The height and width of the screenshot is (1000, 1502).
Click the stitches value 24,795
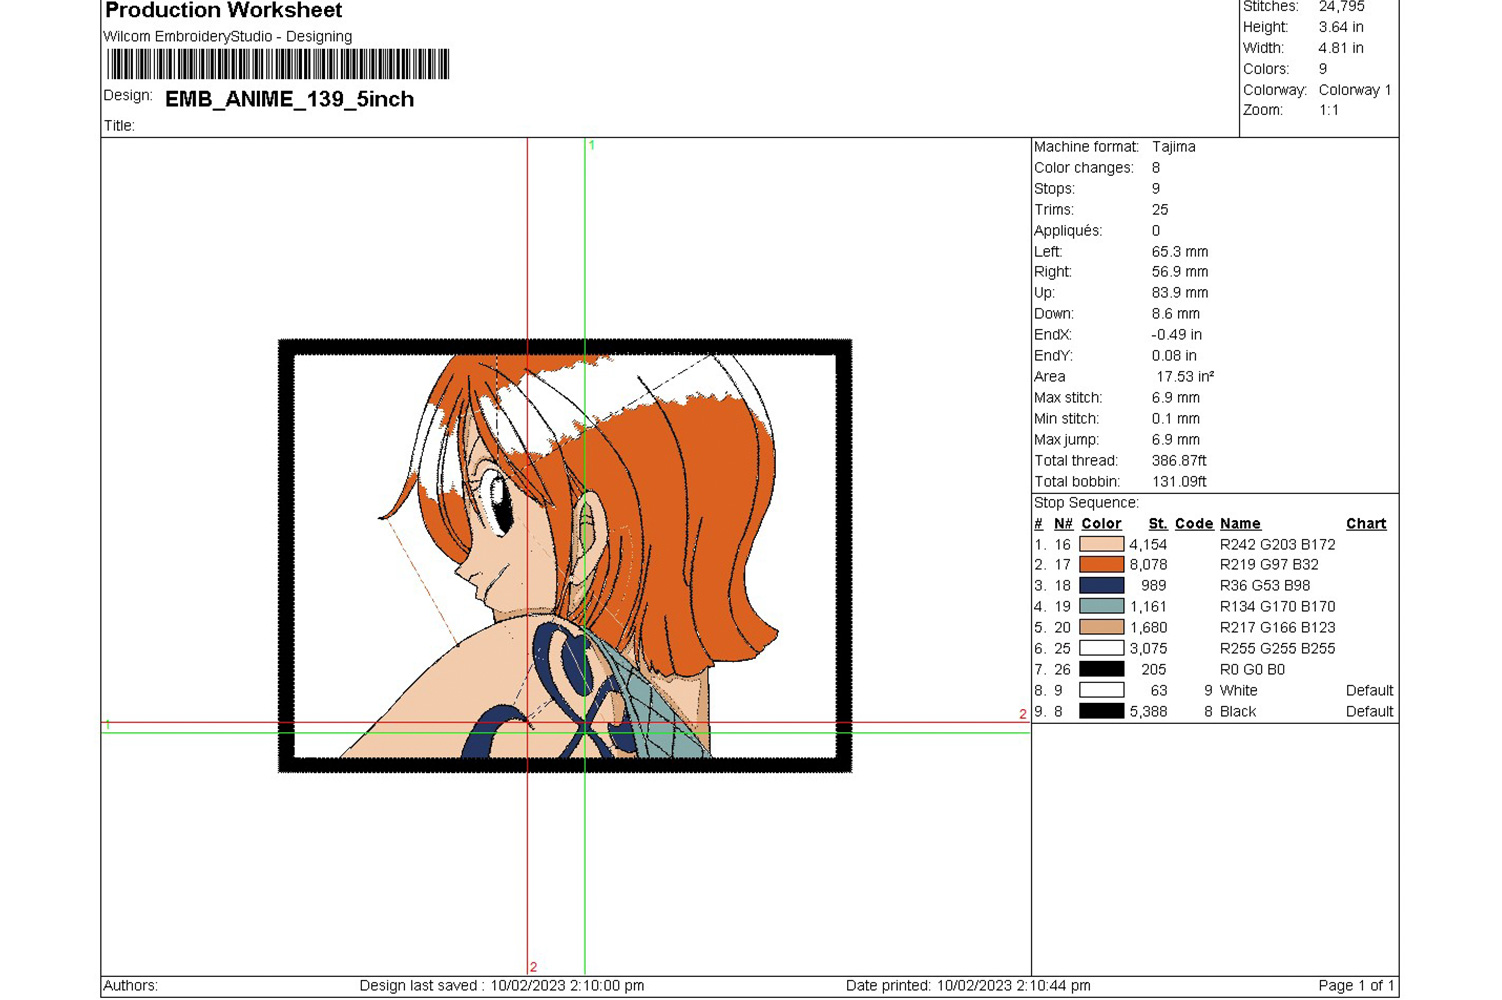[1341, 7]
